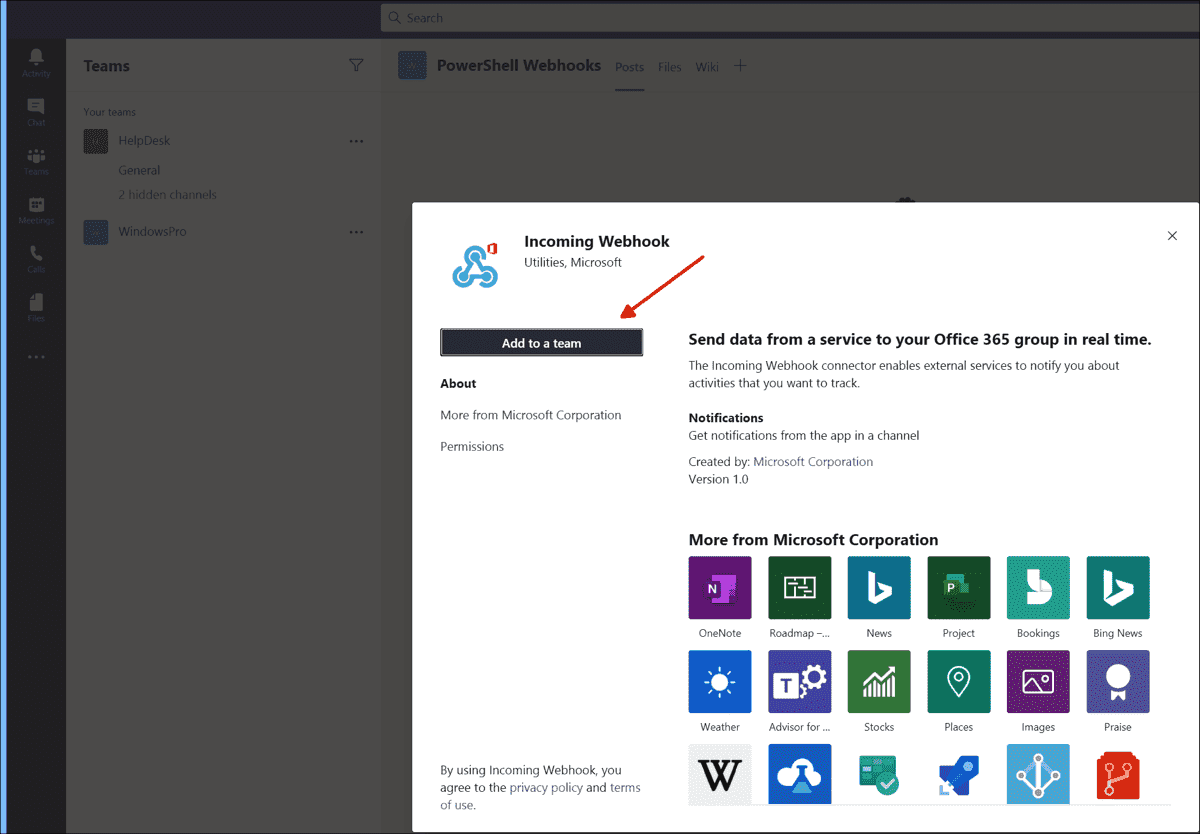
Task: Switch to the Wiki tab
Action: pos(707,67)
